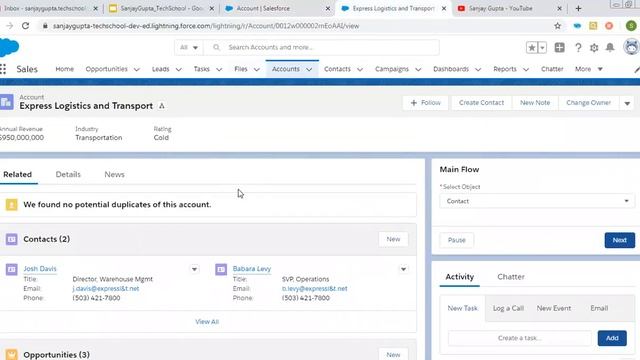
Task: Click the New Note button
Action: (x=535, y=103)
